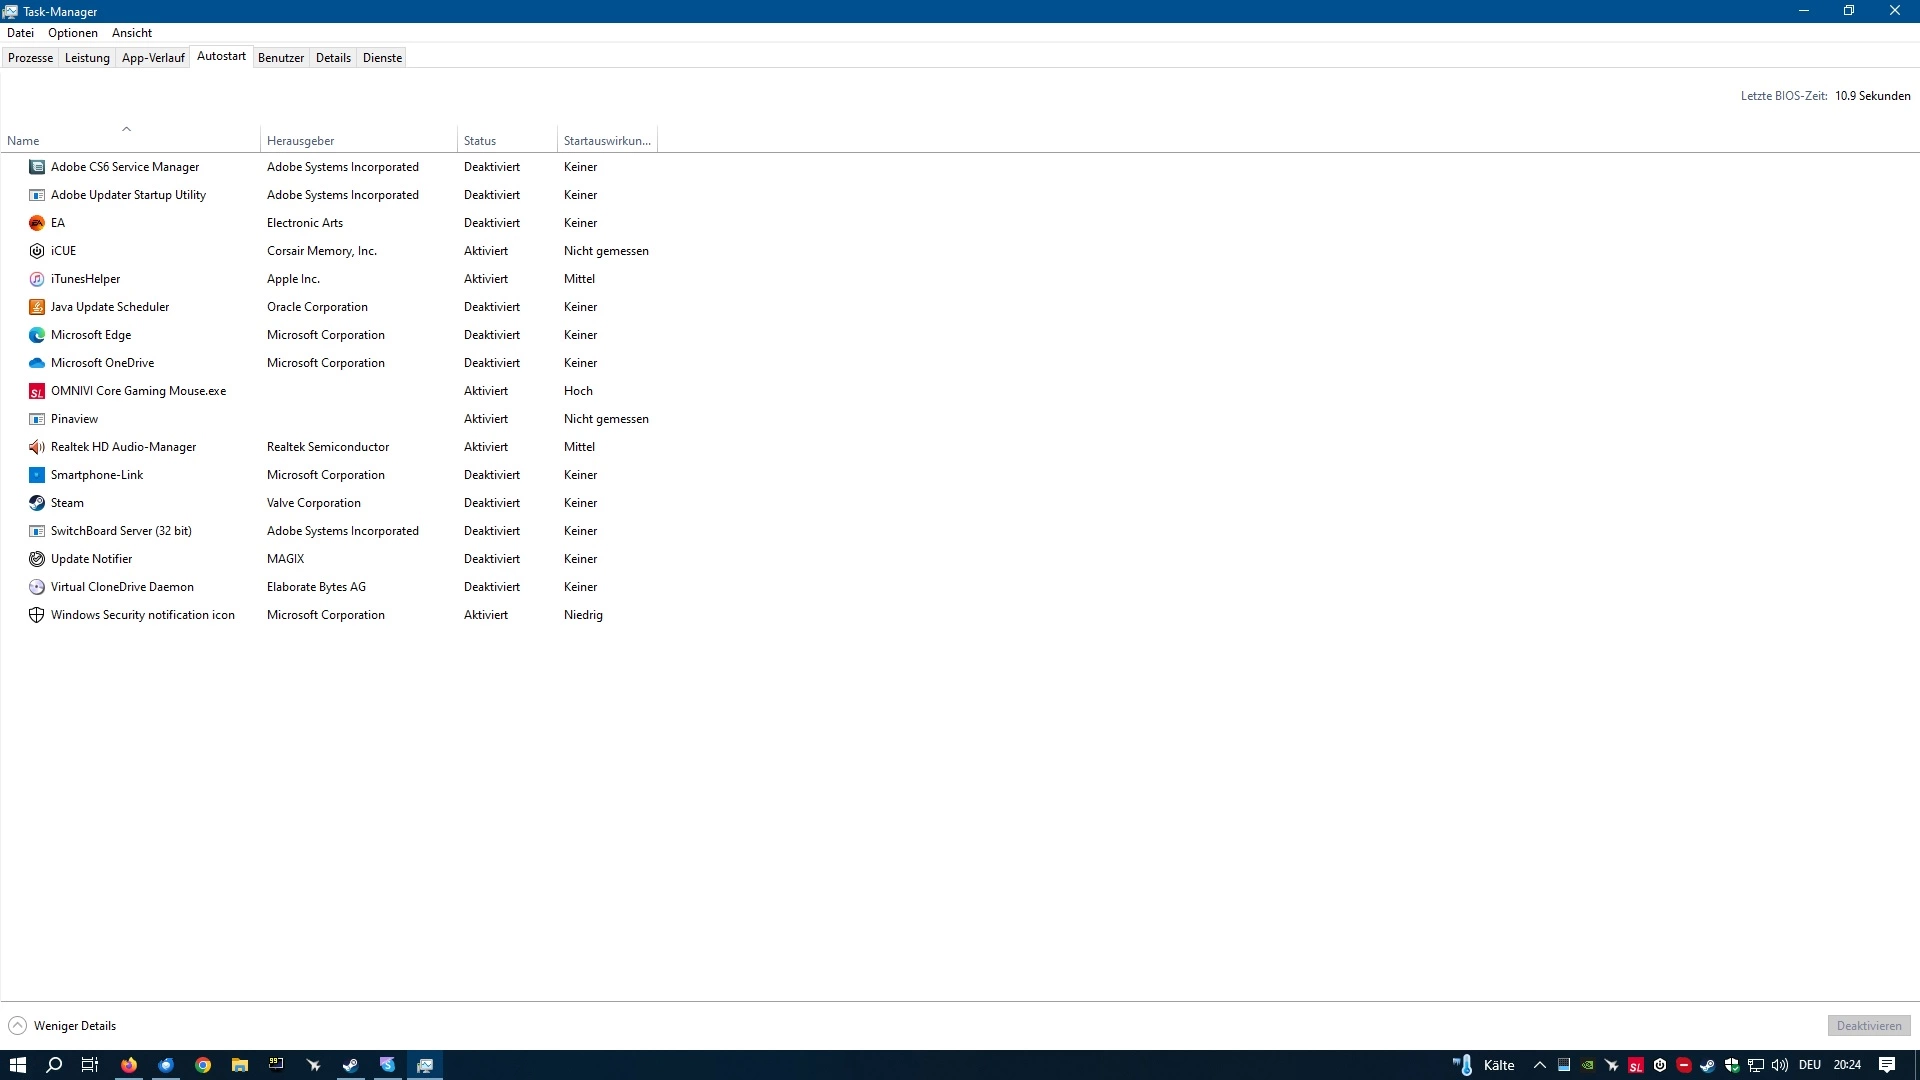Click the Valve Corporation cell
The width and height of the screenshot is (1920, 1080).
pos(314,503)
